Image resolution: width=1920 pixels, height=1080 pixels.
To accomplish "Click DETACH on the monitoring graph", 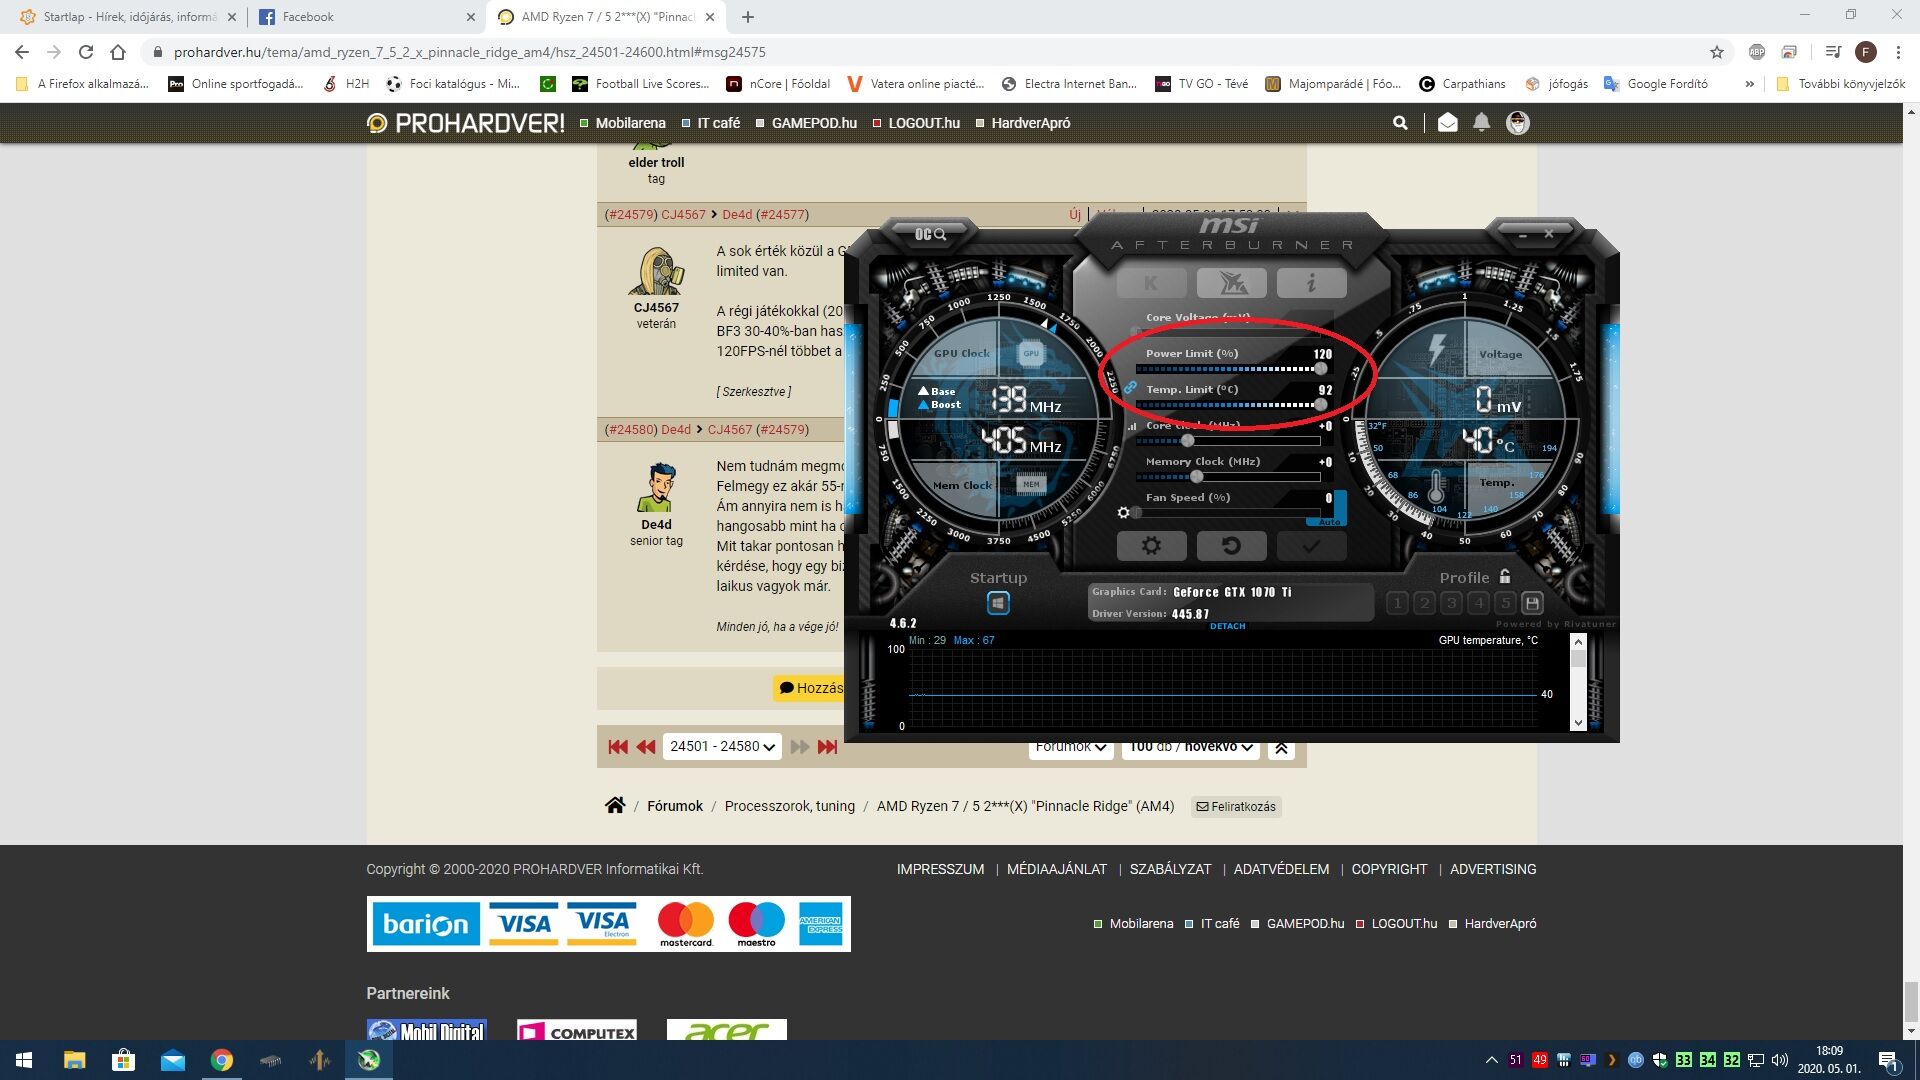I will coord(1228,626).
